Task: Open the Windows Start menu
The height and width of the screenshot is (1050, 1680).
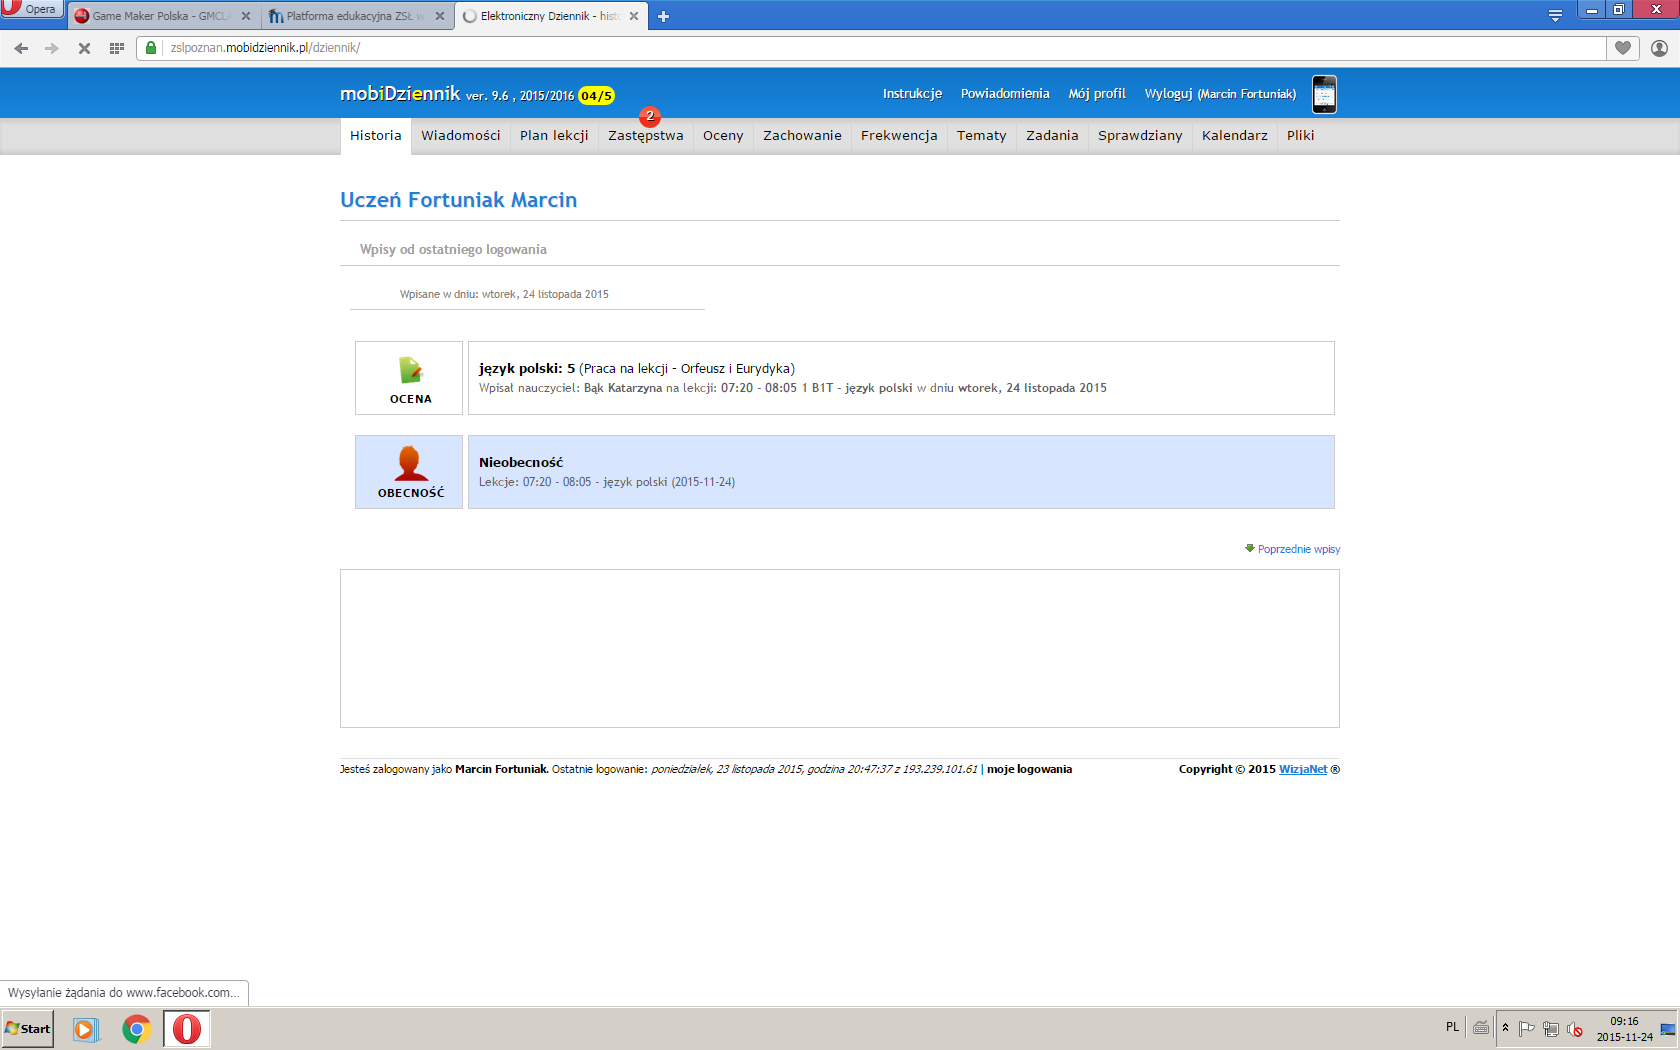Action: click(28, 1029)
